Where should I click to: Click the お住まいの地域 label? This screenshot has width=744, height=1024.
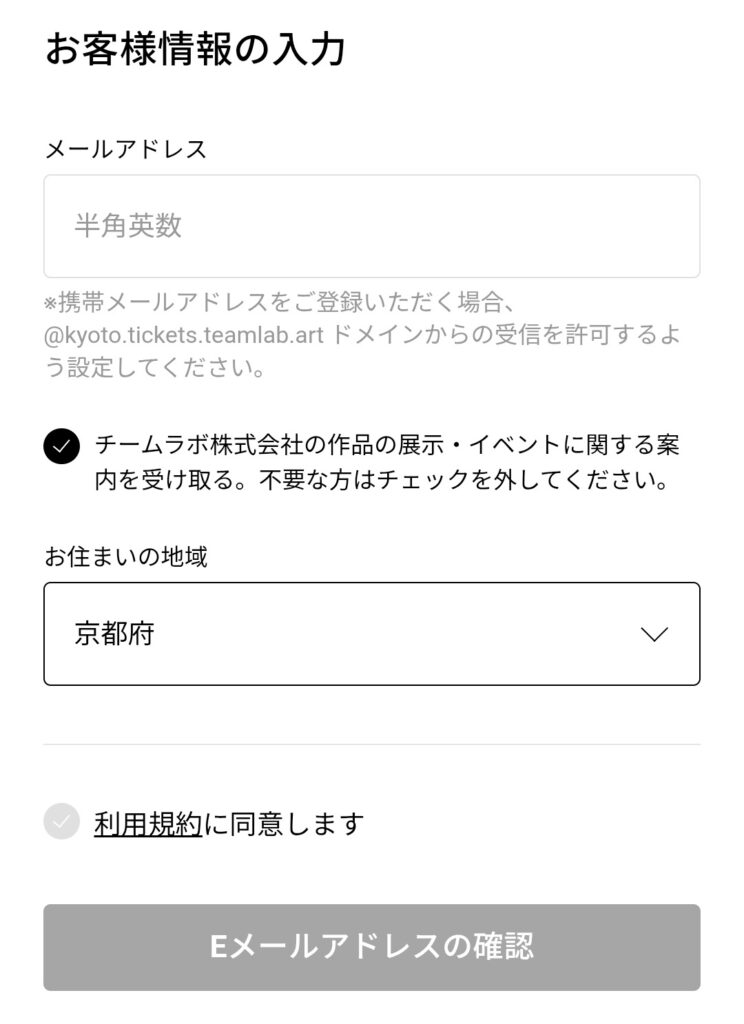[x=126, y=557]
